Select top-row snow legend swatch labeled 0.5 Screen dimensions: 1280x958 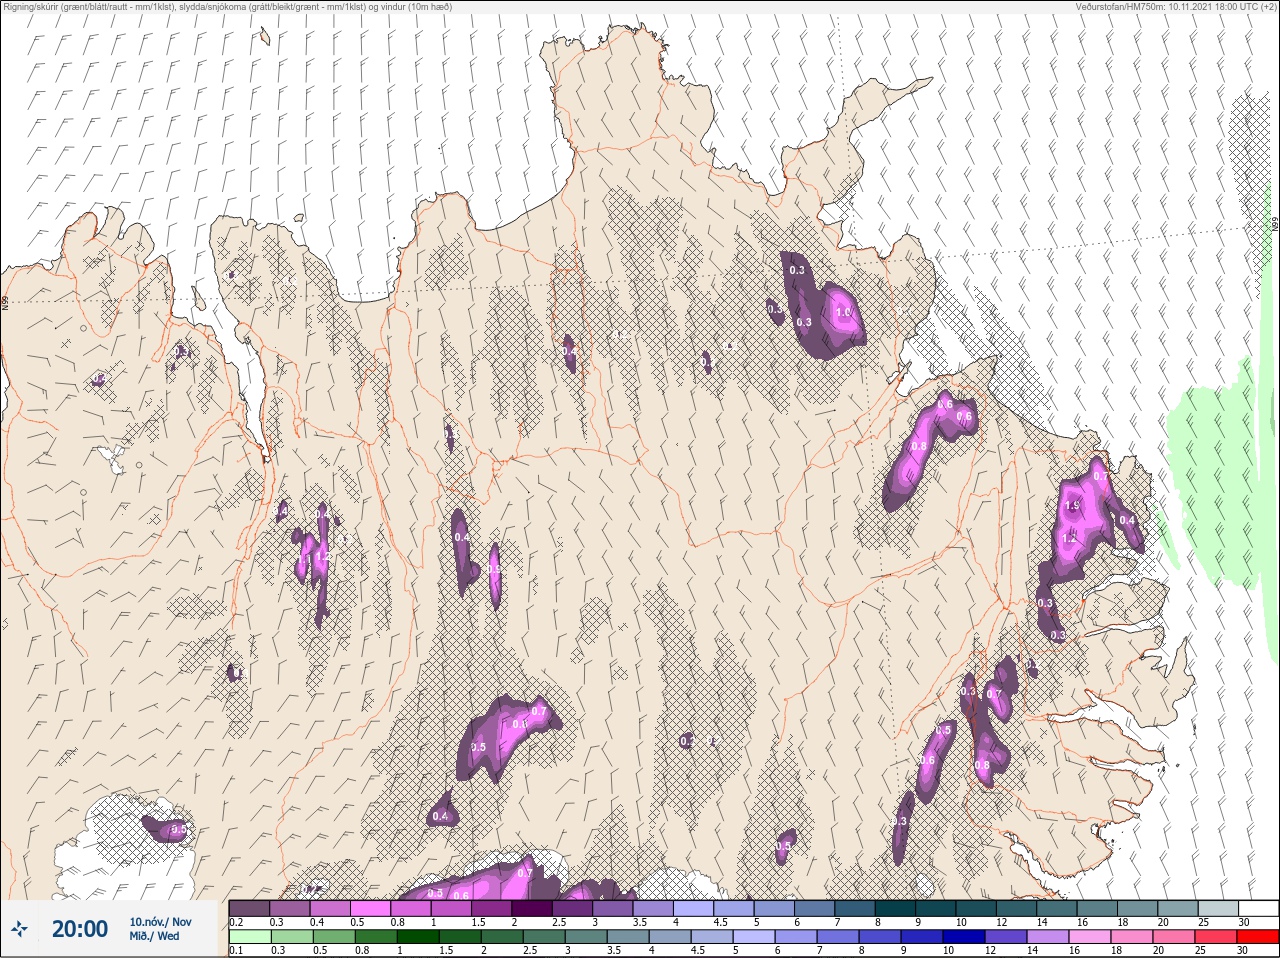[370, 908]
